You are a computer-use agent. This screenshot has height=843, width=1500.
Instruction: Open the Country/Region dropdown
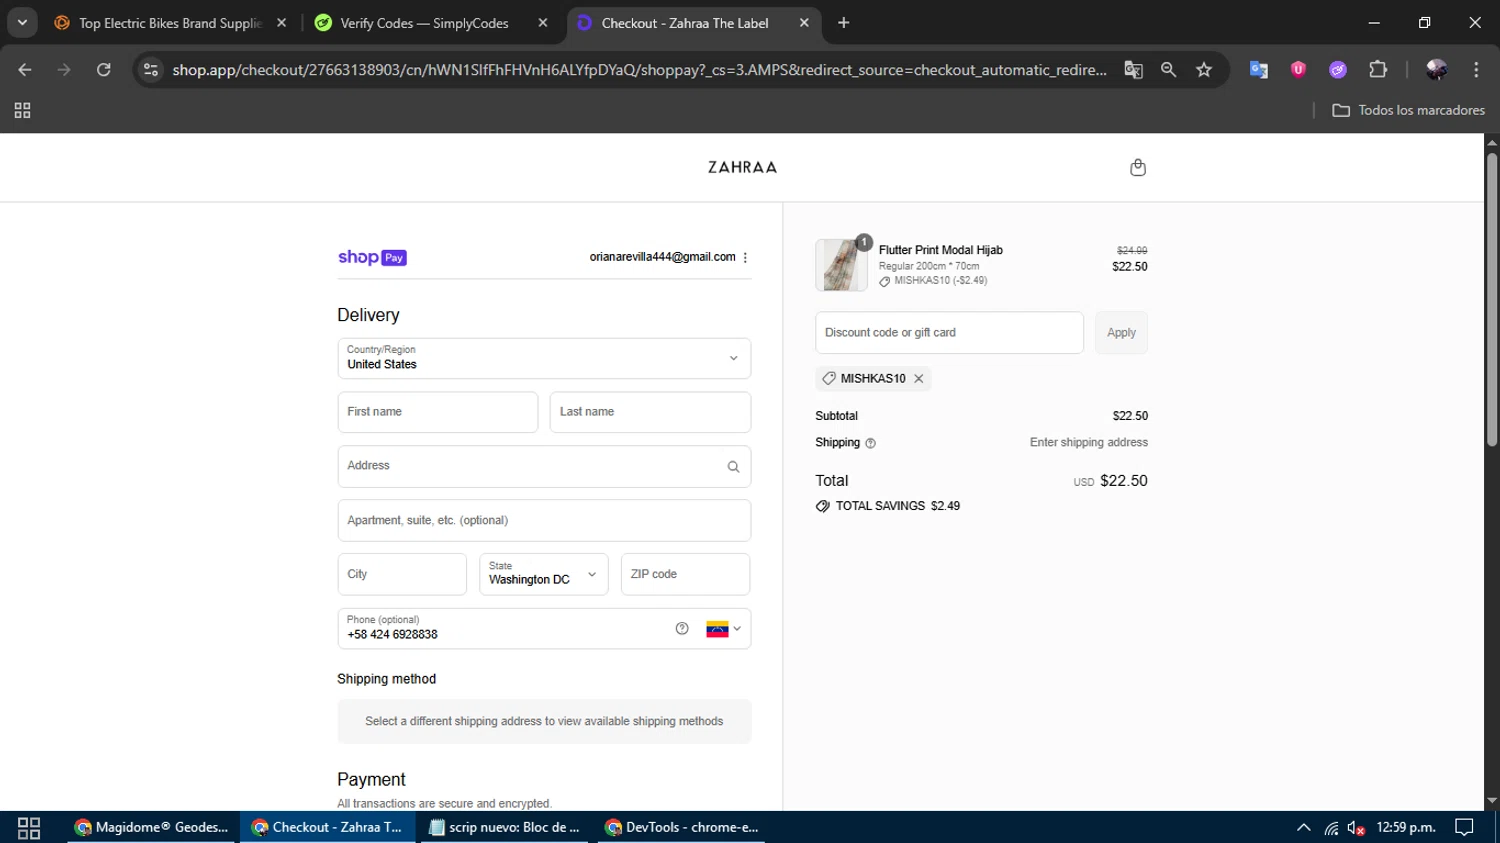pyautogui.click(x=544, y=358)
